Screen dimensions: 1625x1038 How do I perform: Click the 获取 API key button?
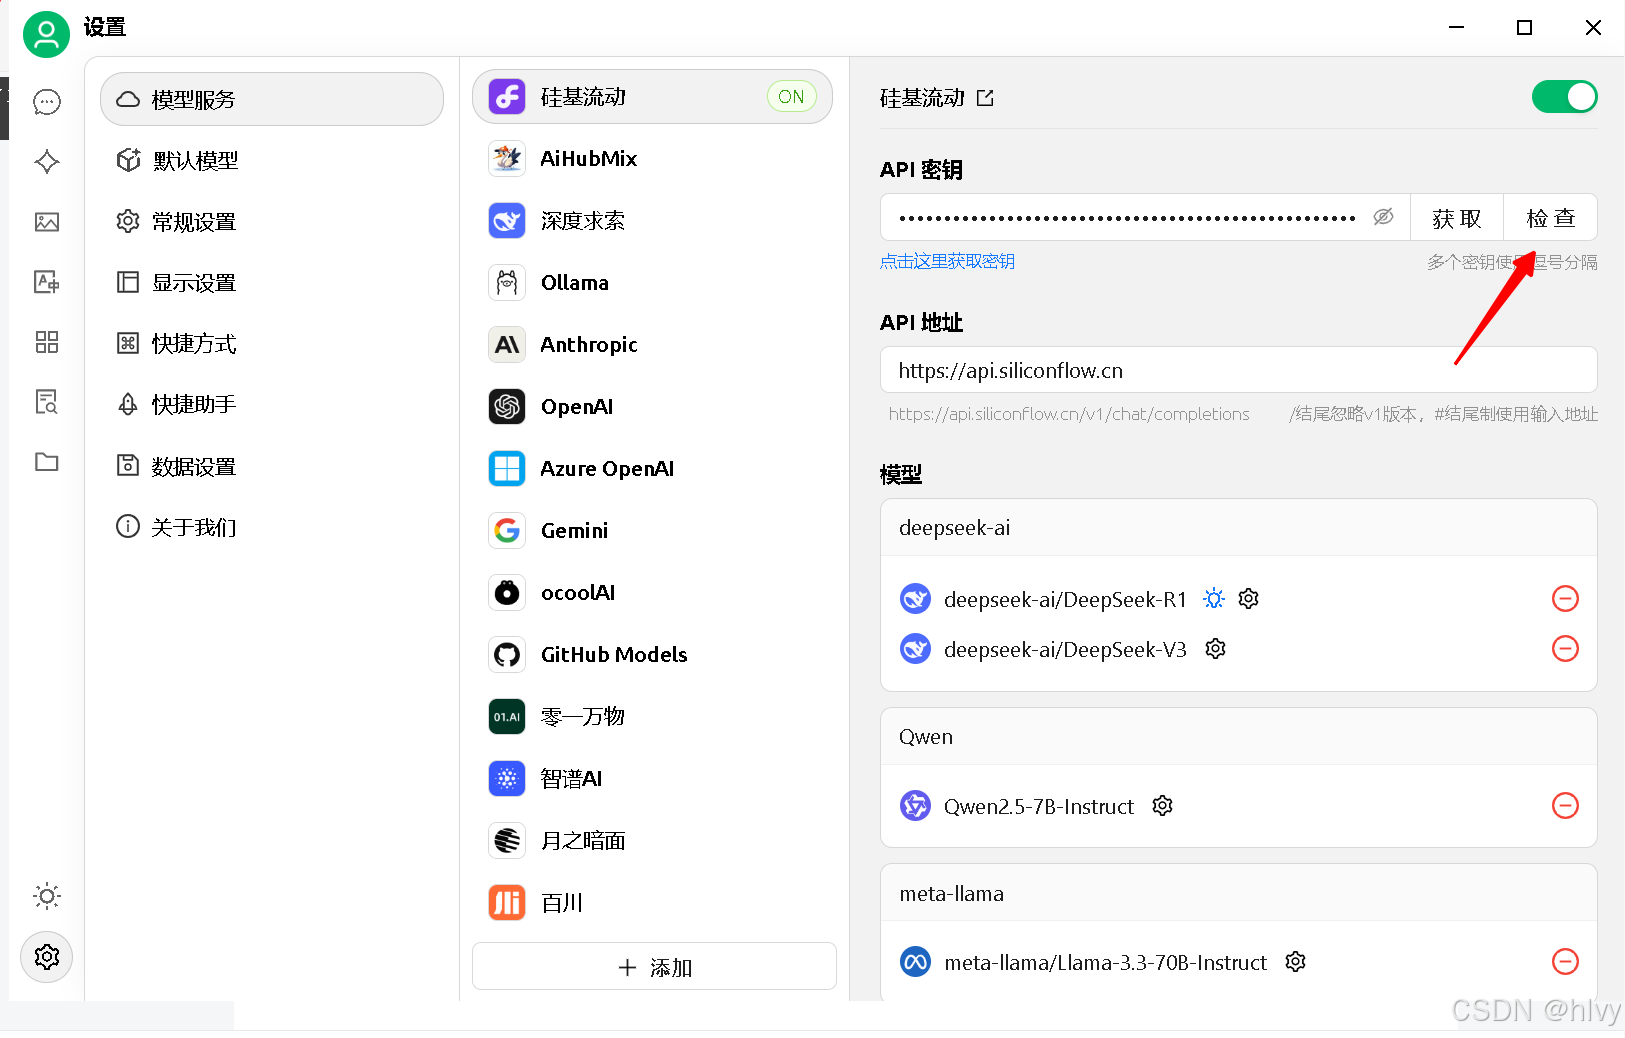(1456, 218)
